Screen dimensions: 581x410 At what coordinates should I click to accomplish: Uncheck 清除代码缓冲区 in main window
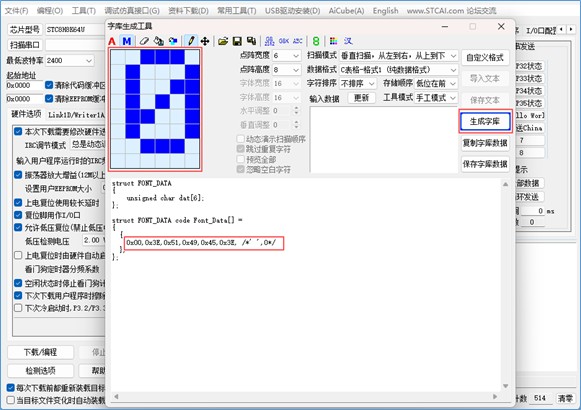(x=49, y=85)
